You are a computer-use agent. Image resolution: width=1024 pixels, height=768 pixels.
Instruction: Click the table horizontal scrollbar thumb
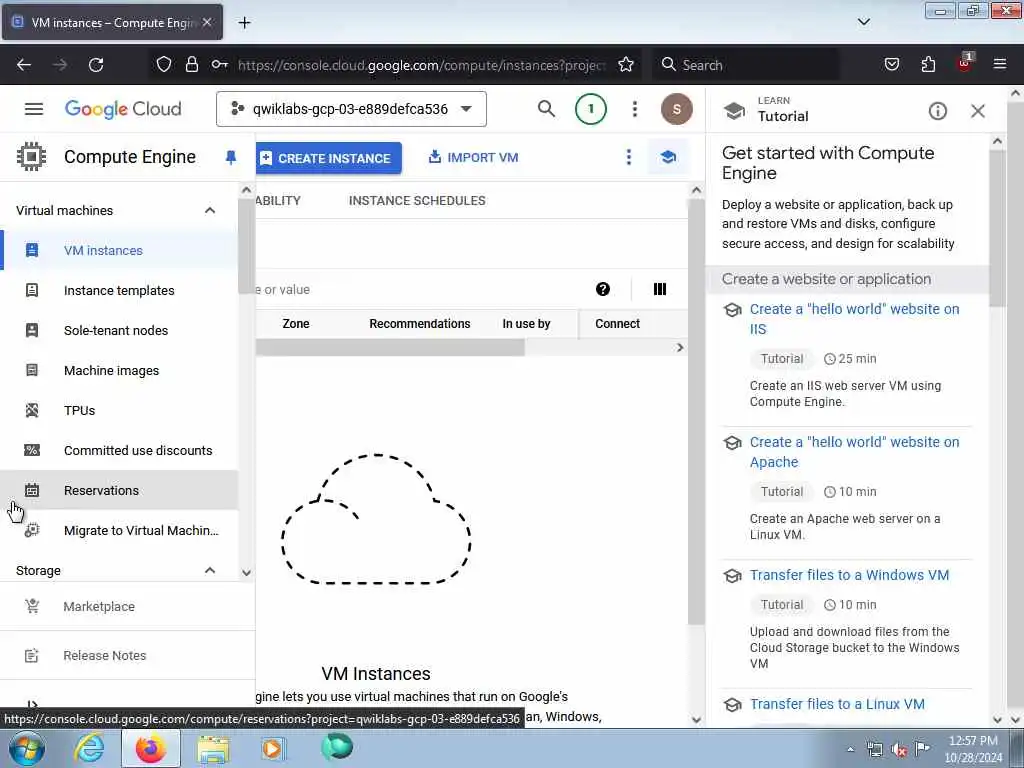point(391,347)
